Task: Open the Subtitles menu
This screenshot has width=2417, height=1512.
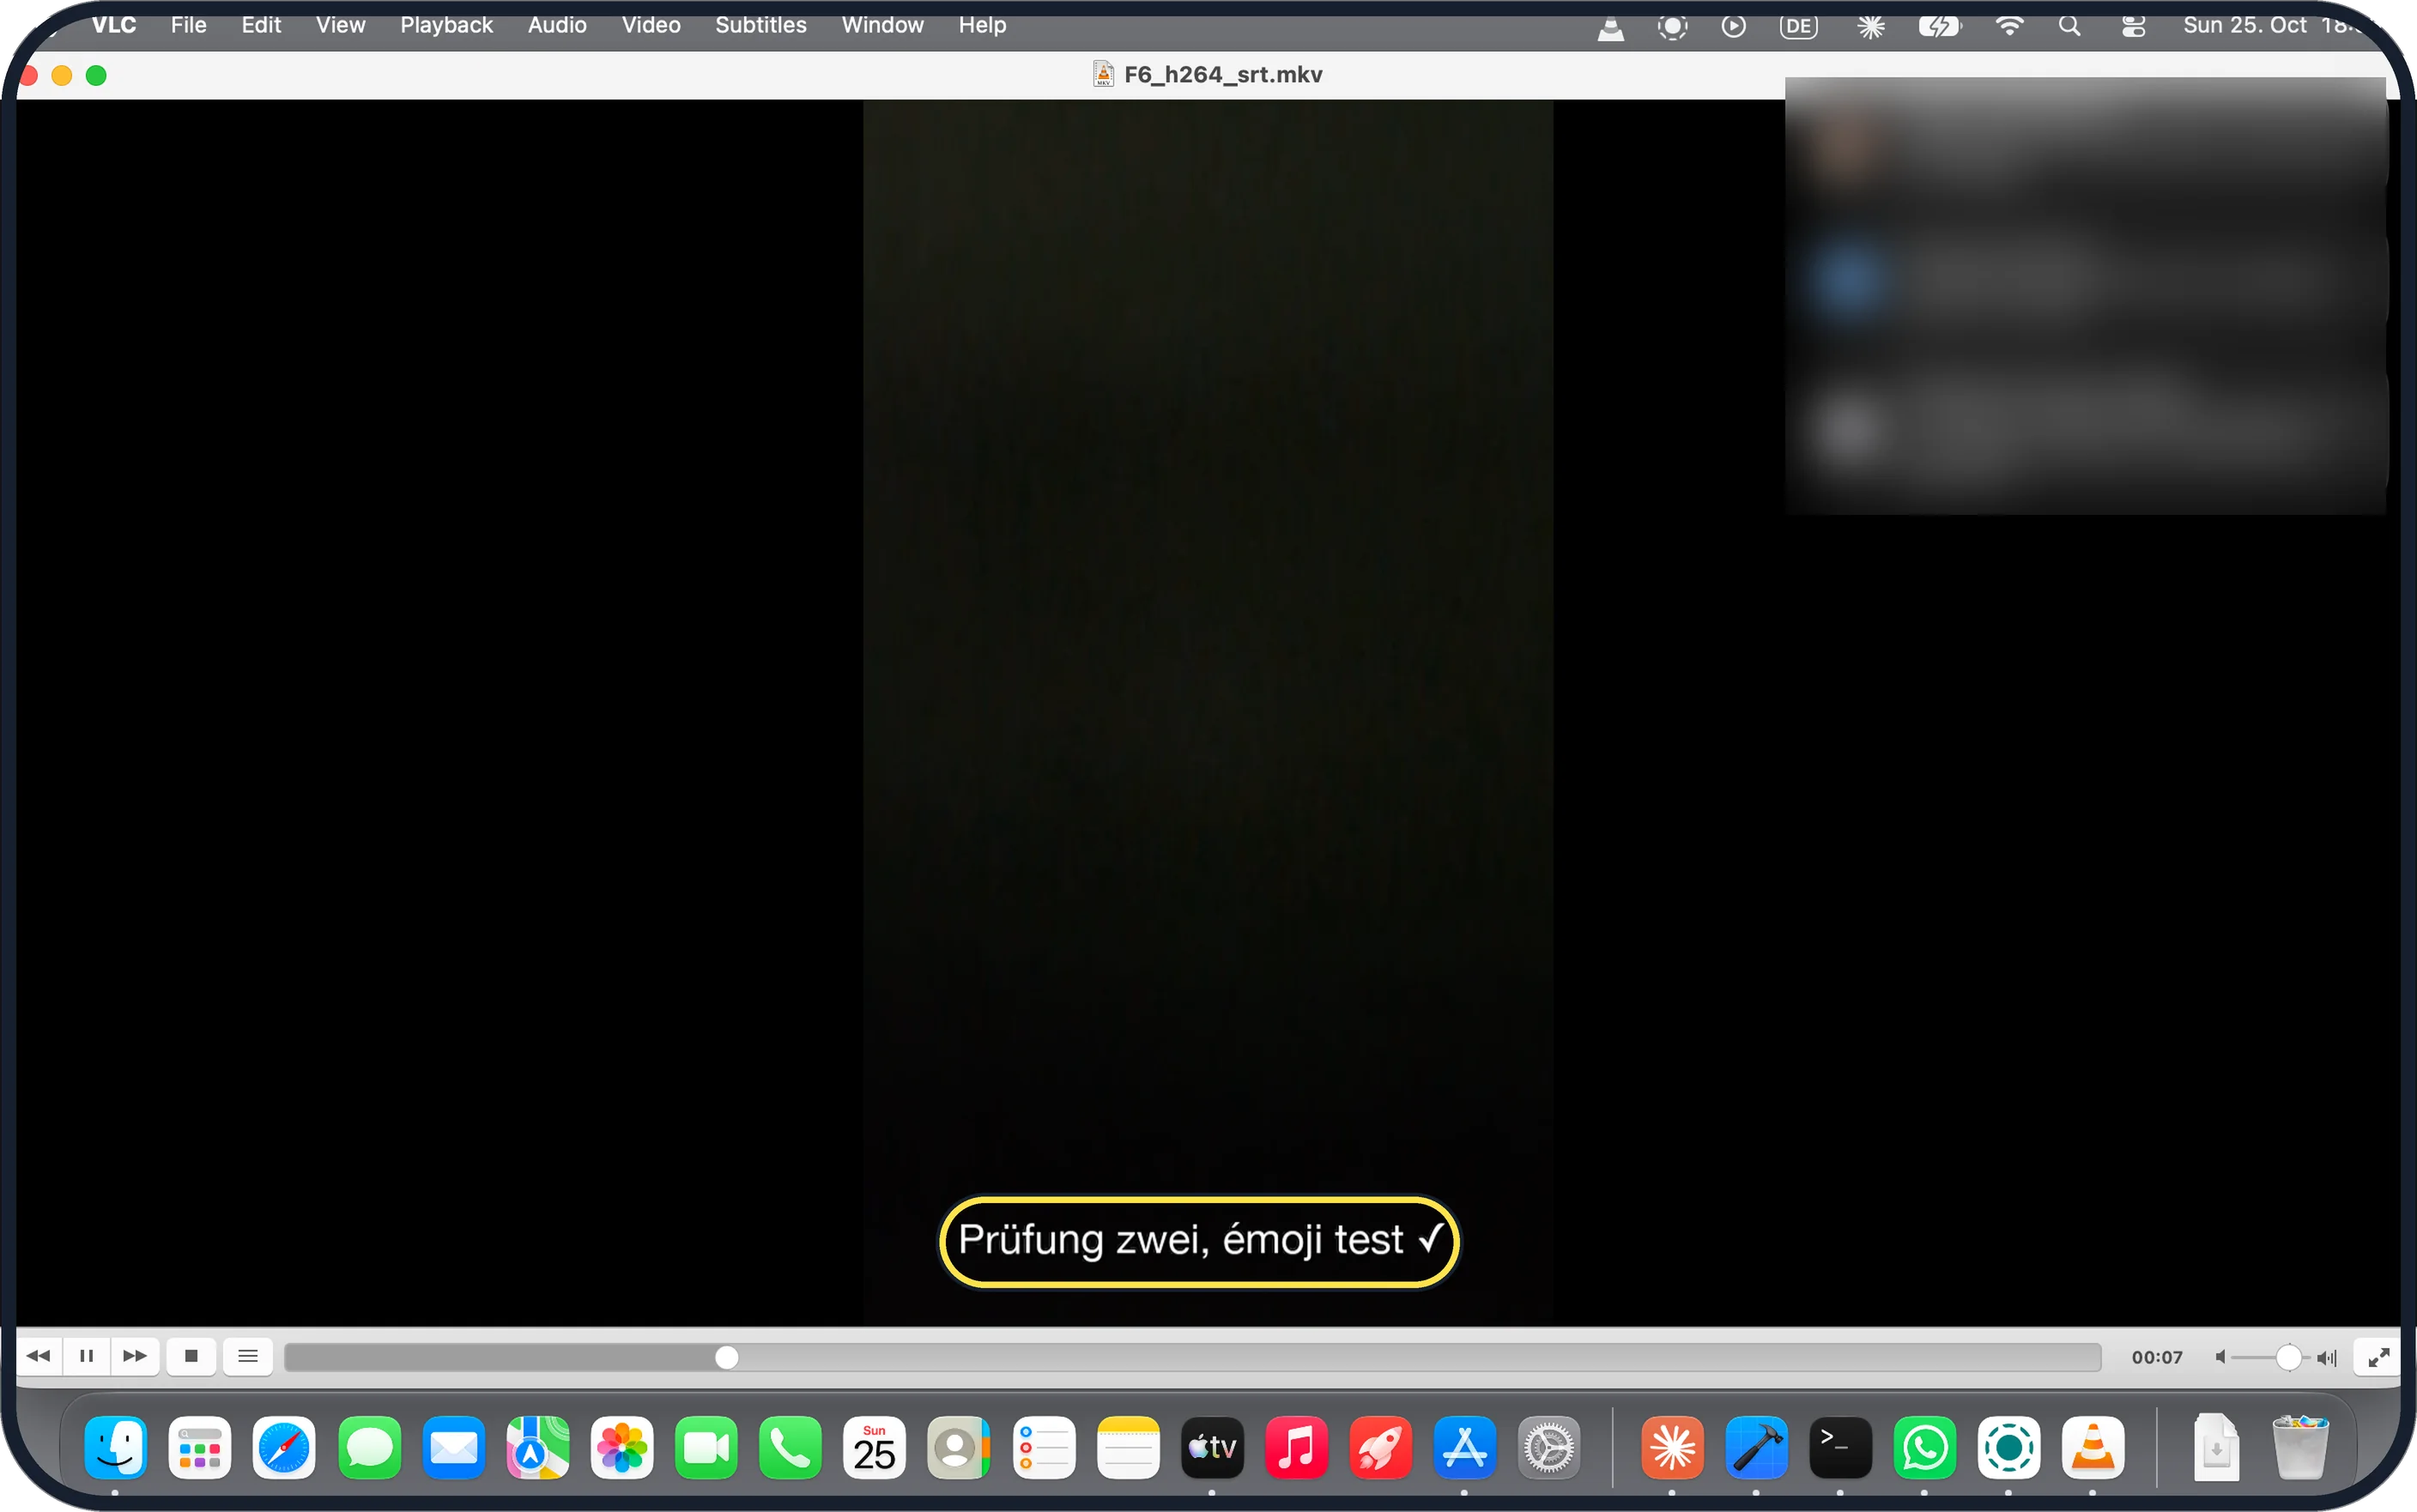Action: (x=760, y=25)
